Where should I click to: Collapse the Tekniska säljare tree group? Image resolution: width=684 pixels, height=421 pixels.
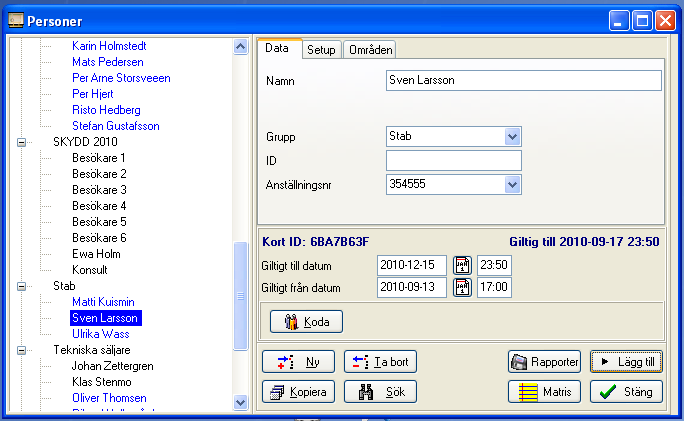21,350
